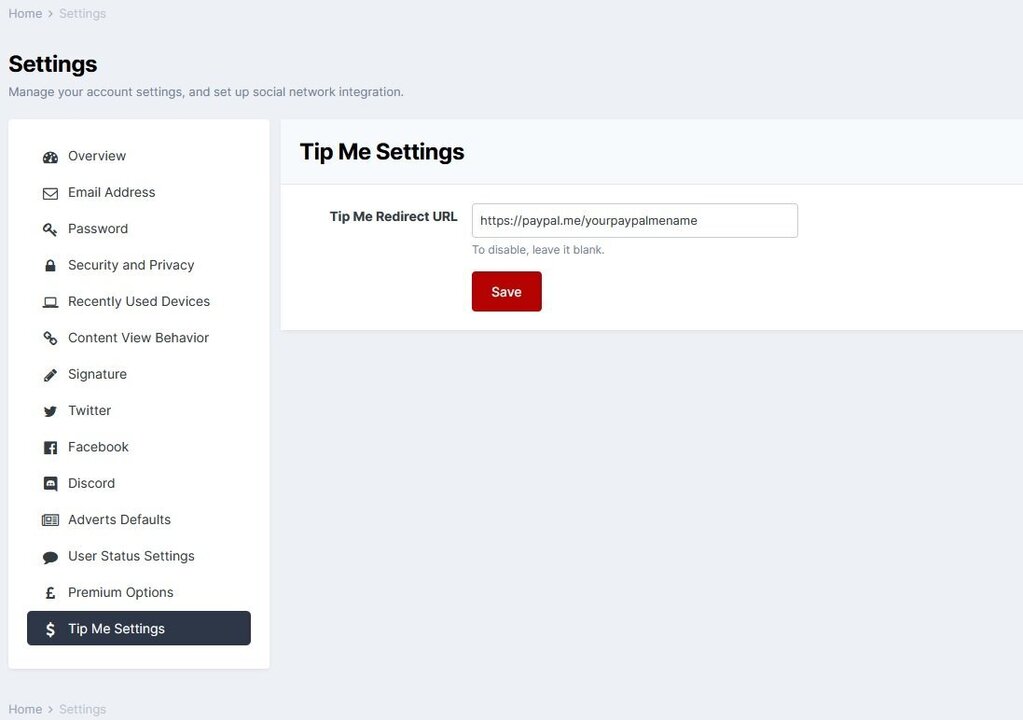The height and width of the screenshot is (720, 1023).
Task: Select the Tip Me Settings menu item
Action: 138,628
